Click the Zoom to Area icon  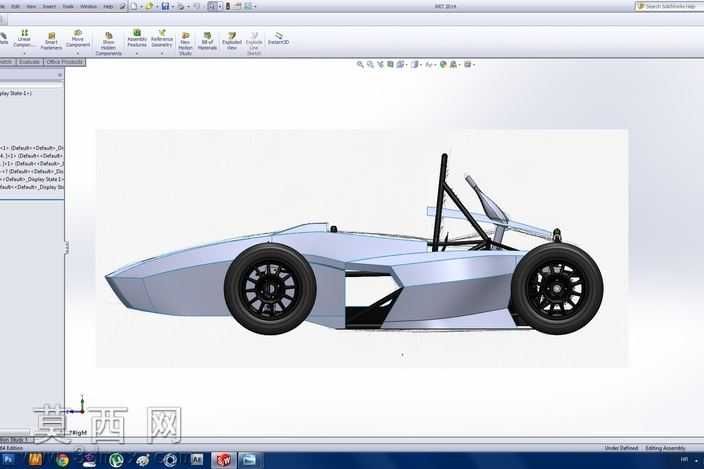(370, 65)
